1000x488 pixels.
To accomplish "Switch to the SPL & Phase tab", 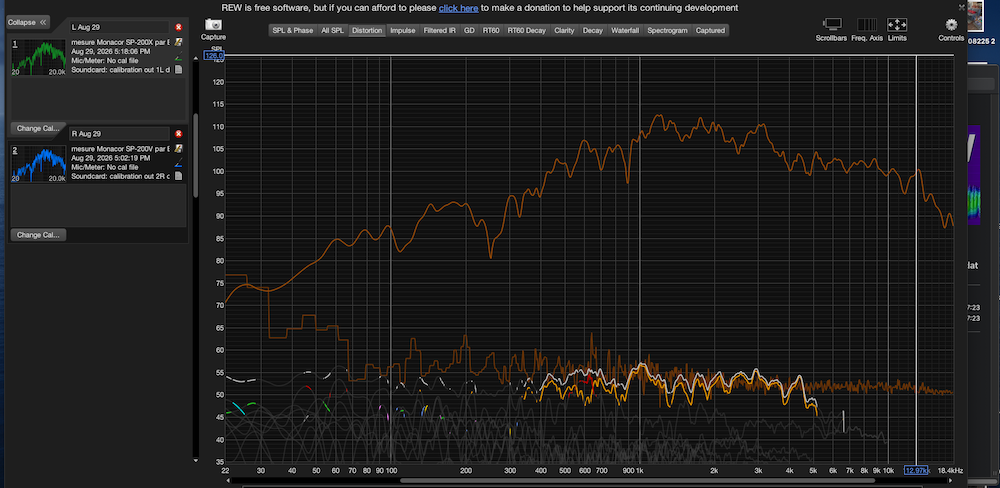I will coord(293,30).
